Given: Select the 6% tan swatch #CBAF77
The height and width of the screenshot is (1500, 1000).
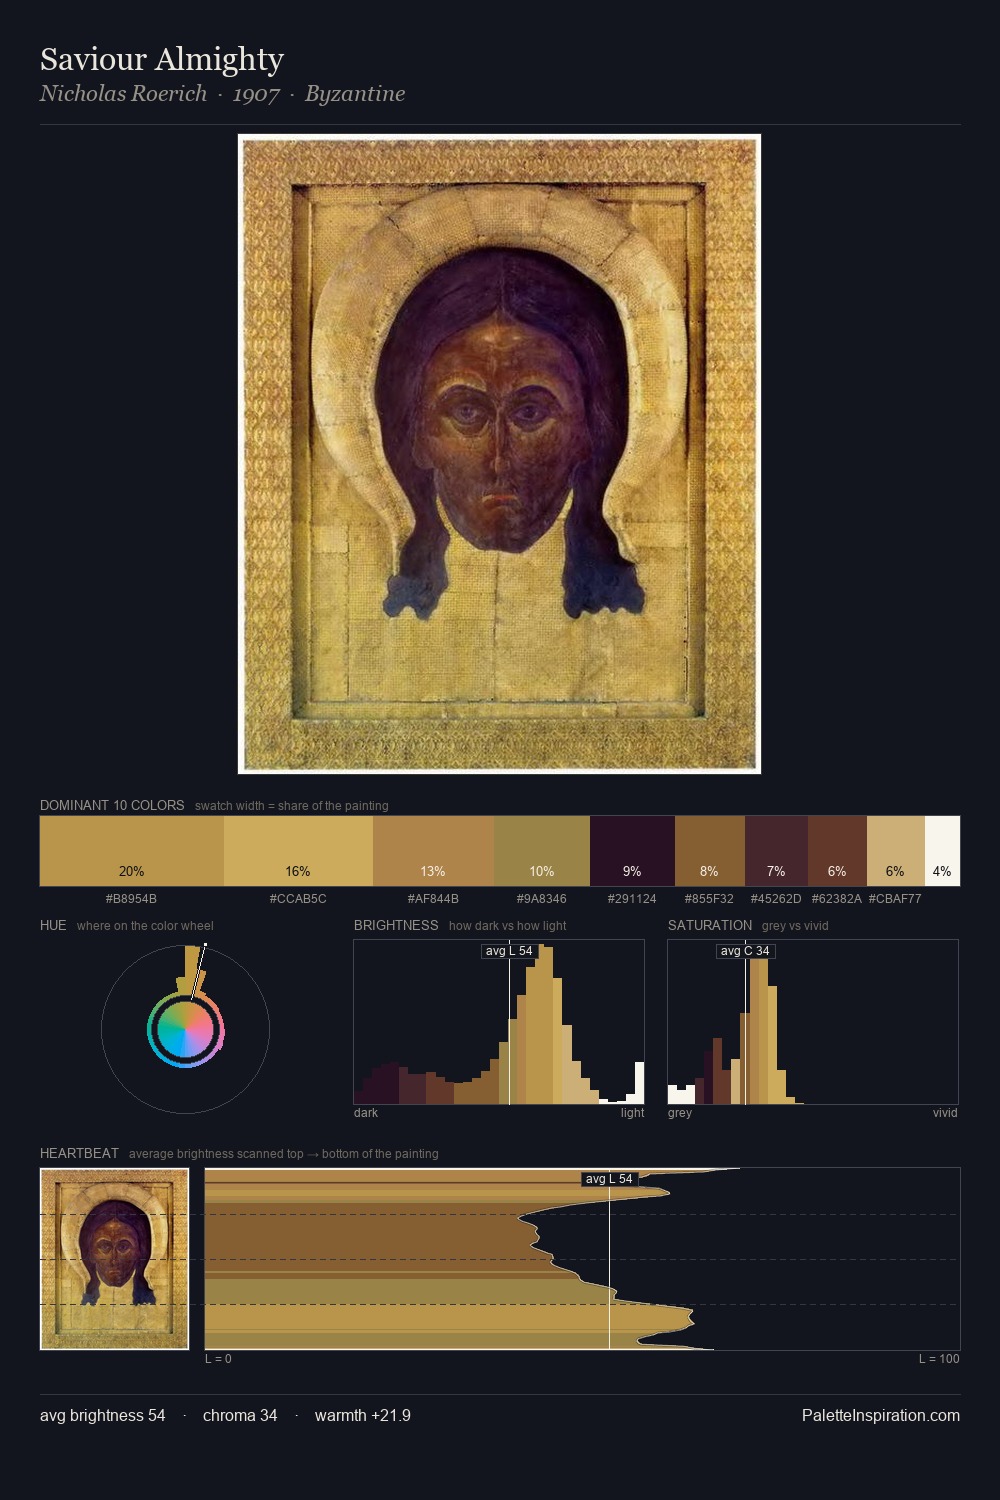Looking at the screenshot, I should pyautogui.click(x=895, y=851).
